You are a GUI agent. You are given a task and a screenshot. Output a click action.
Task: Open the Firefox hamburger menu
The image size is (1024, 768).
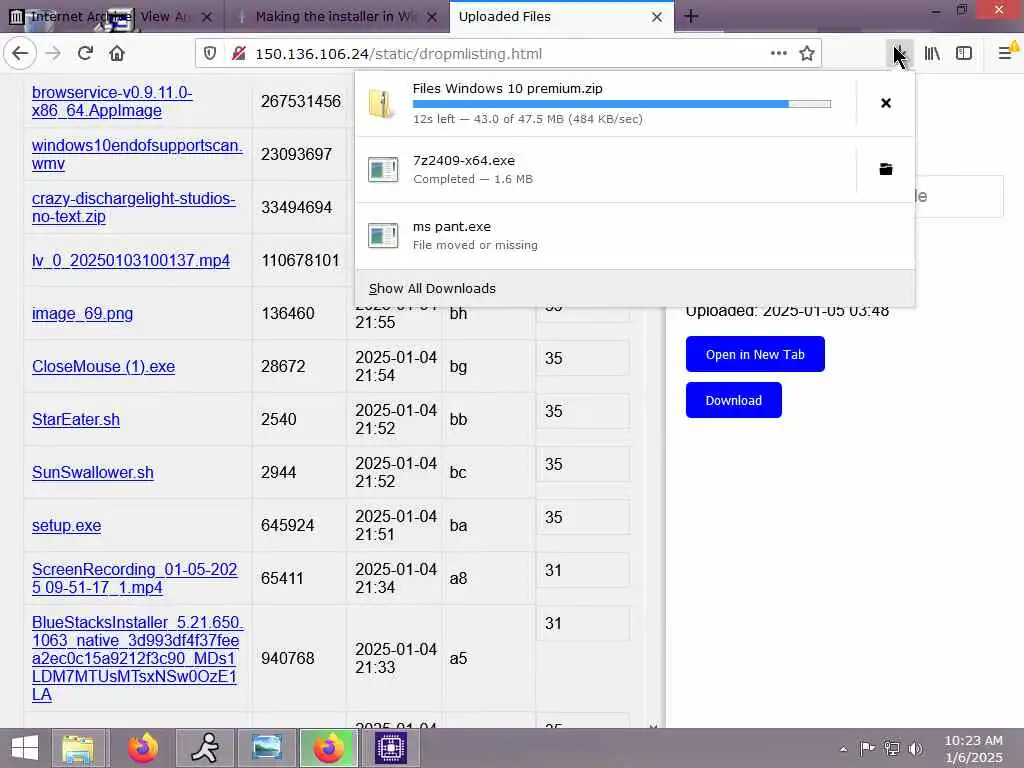pos(1006,54)
